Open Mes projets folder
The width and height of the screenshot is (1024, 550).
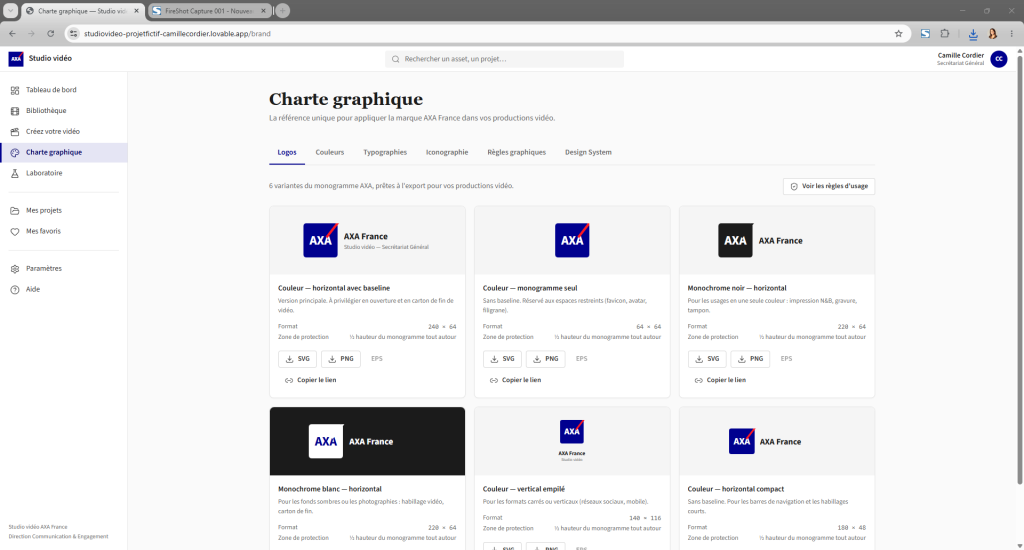pos(63,210)
